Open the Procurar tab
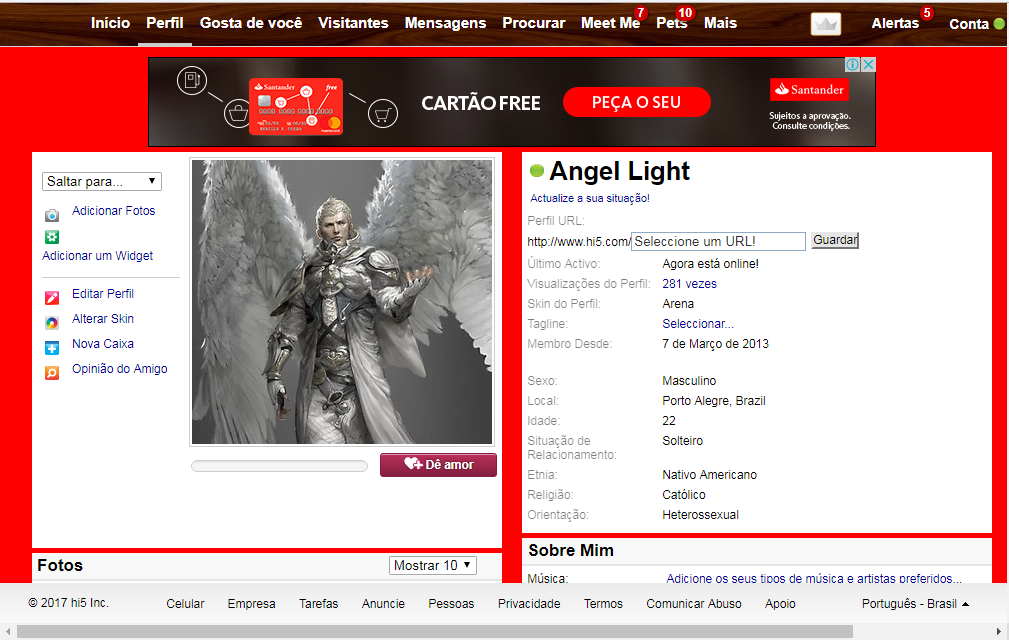1009x640 pixels. click(533, 23)
